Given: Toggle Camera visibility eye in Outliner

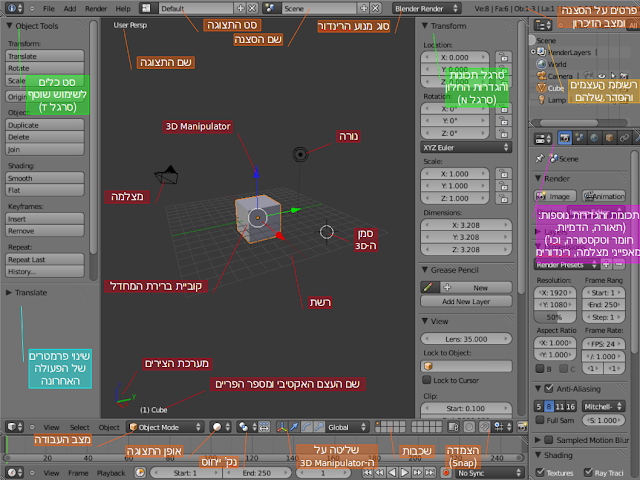Looking at the screenshot, I should pyautogui.click(x=601, y=76).
